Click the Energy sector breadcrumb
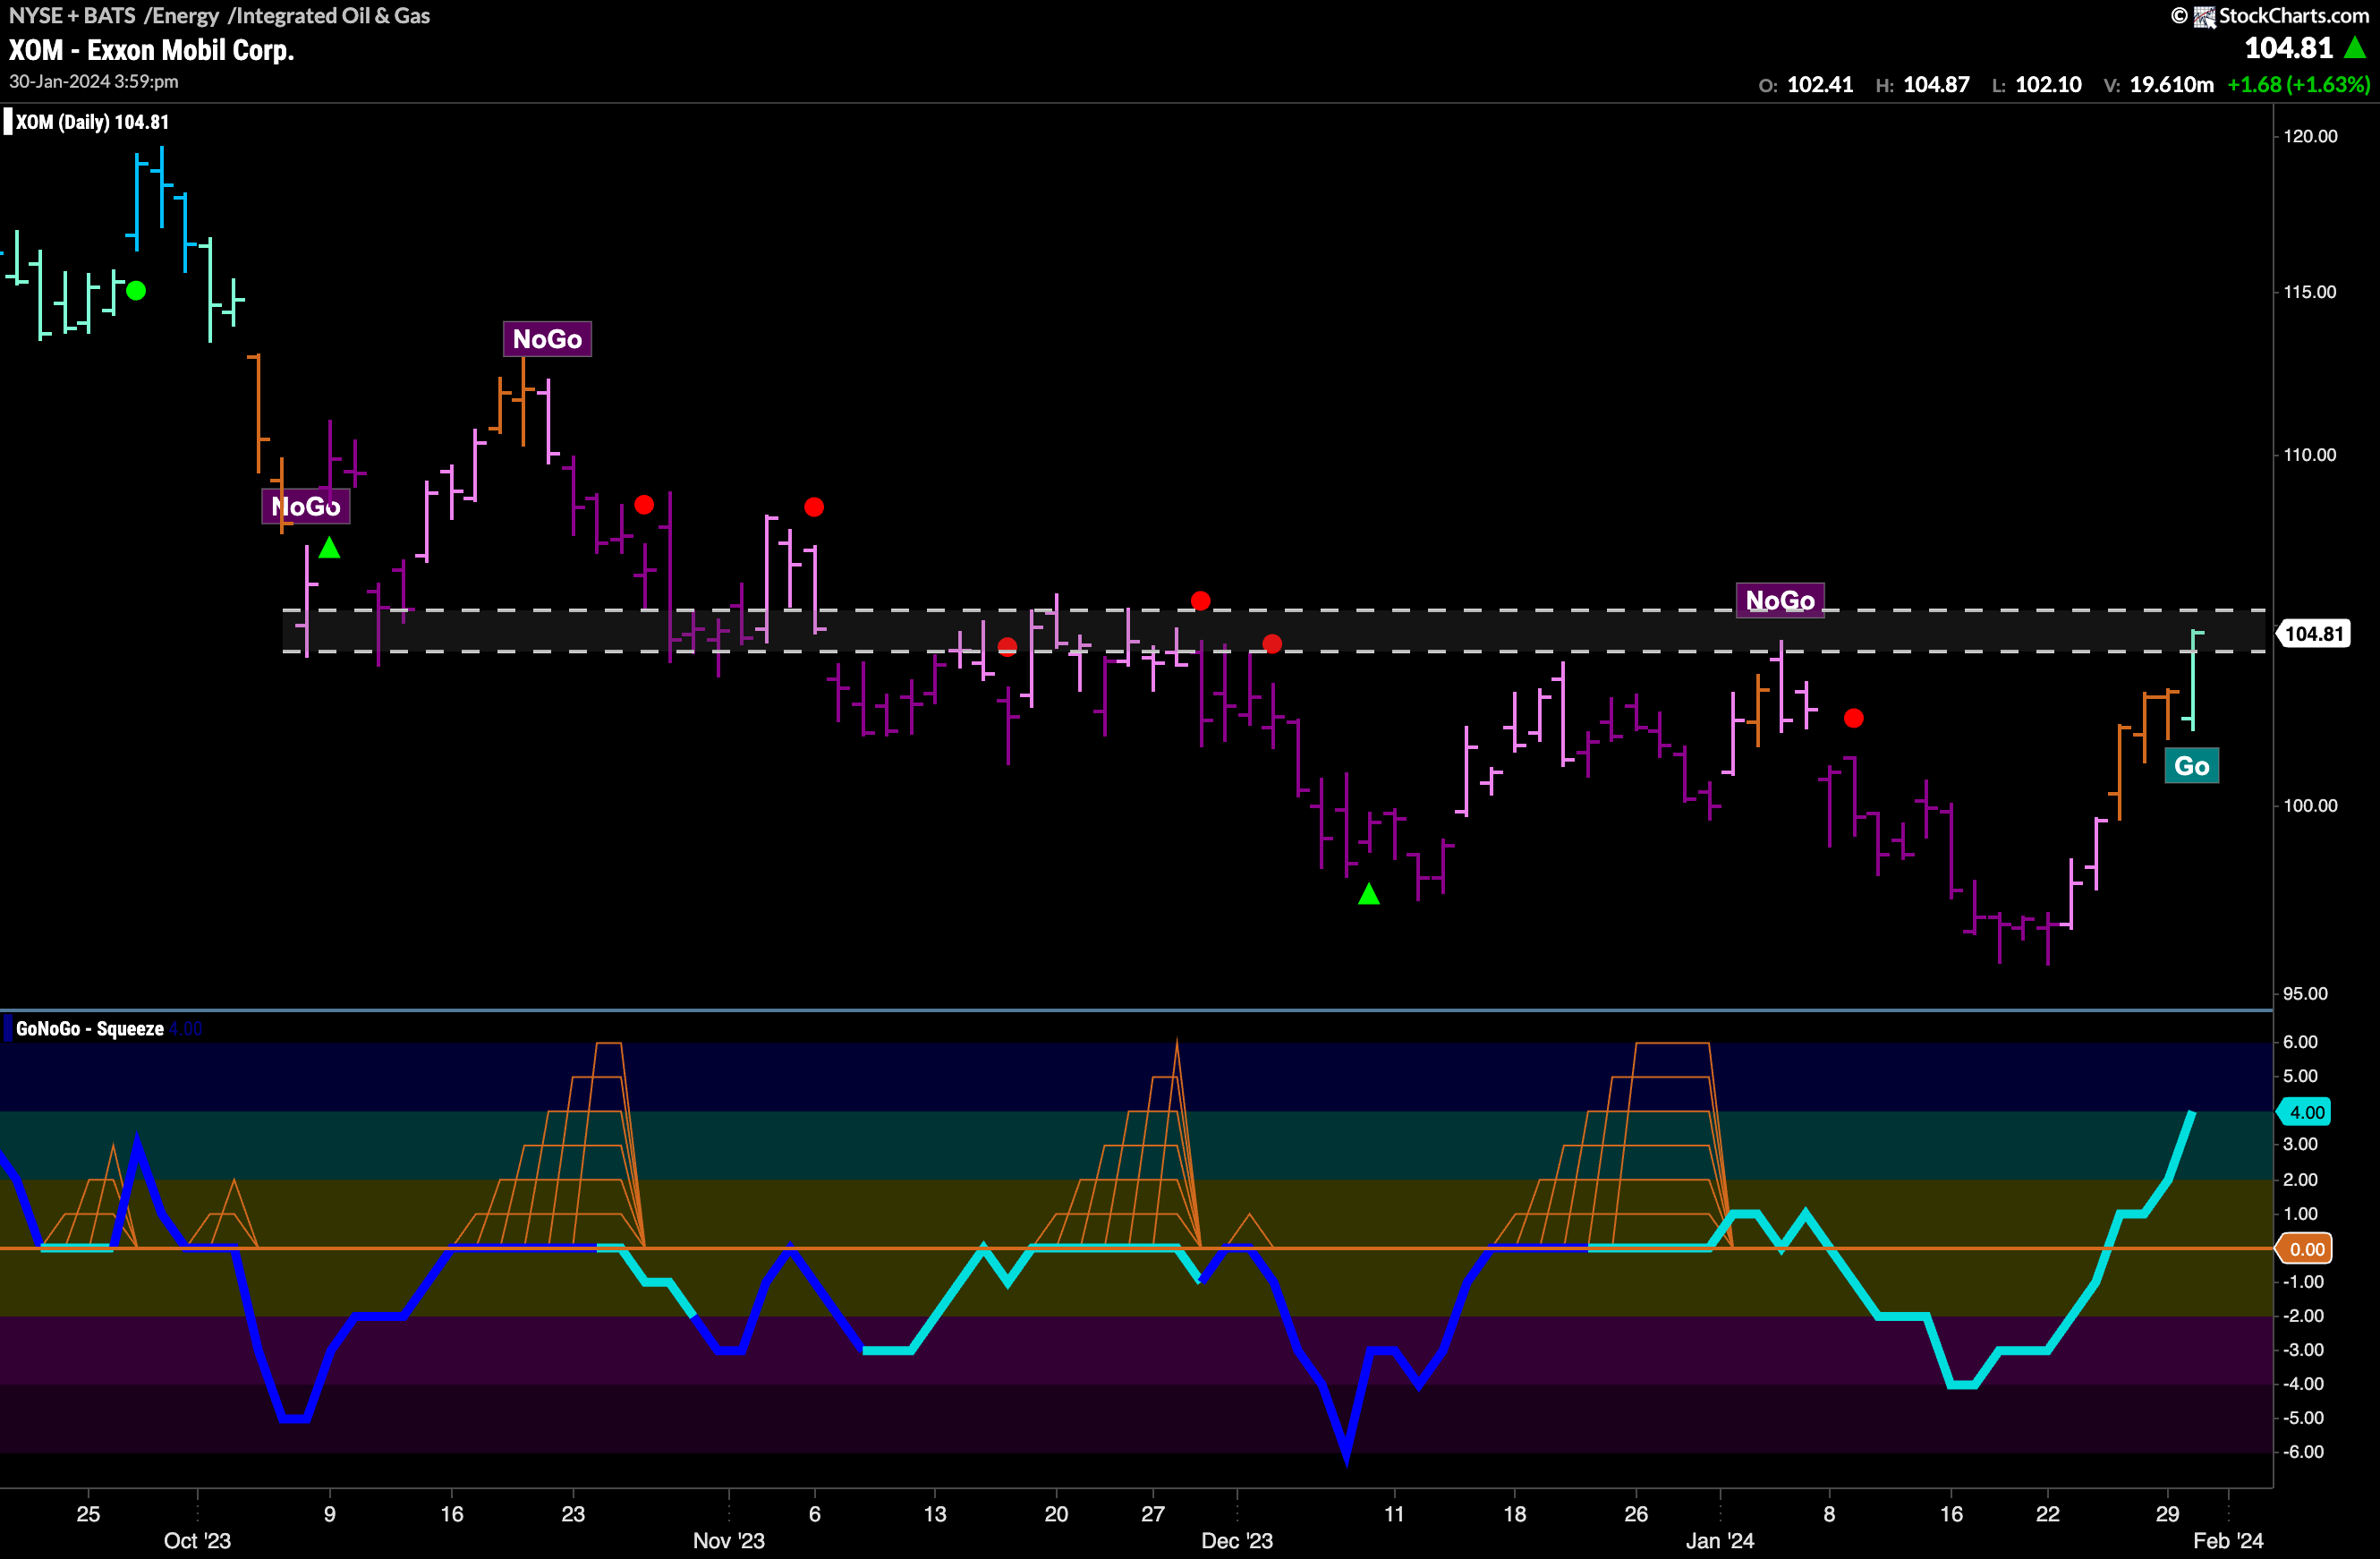Viewport: 2380px width, 1559px height. coord(185,15)
